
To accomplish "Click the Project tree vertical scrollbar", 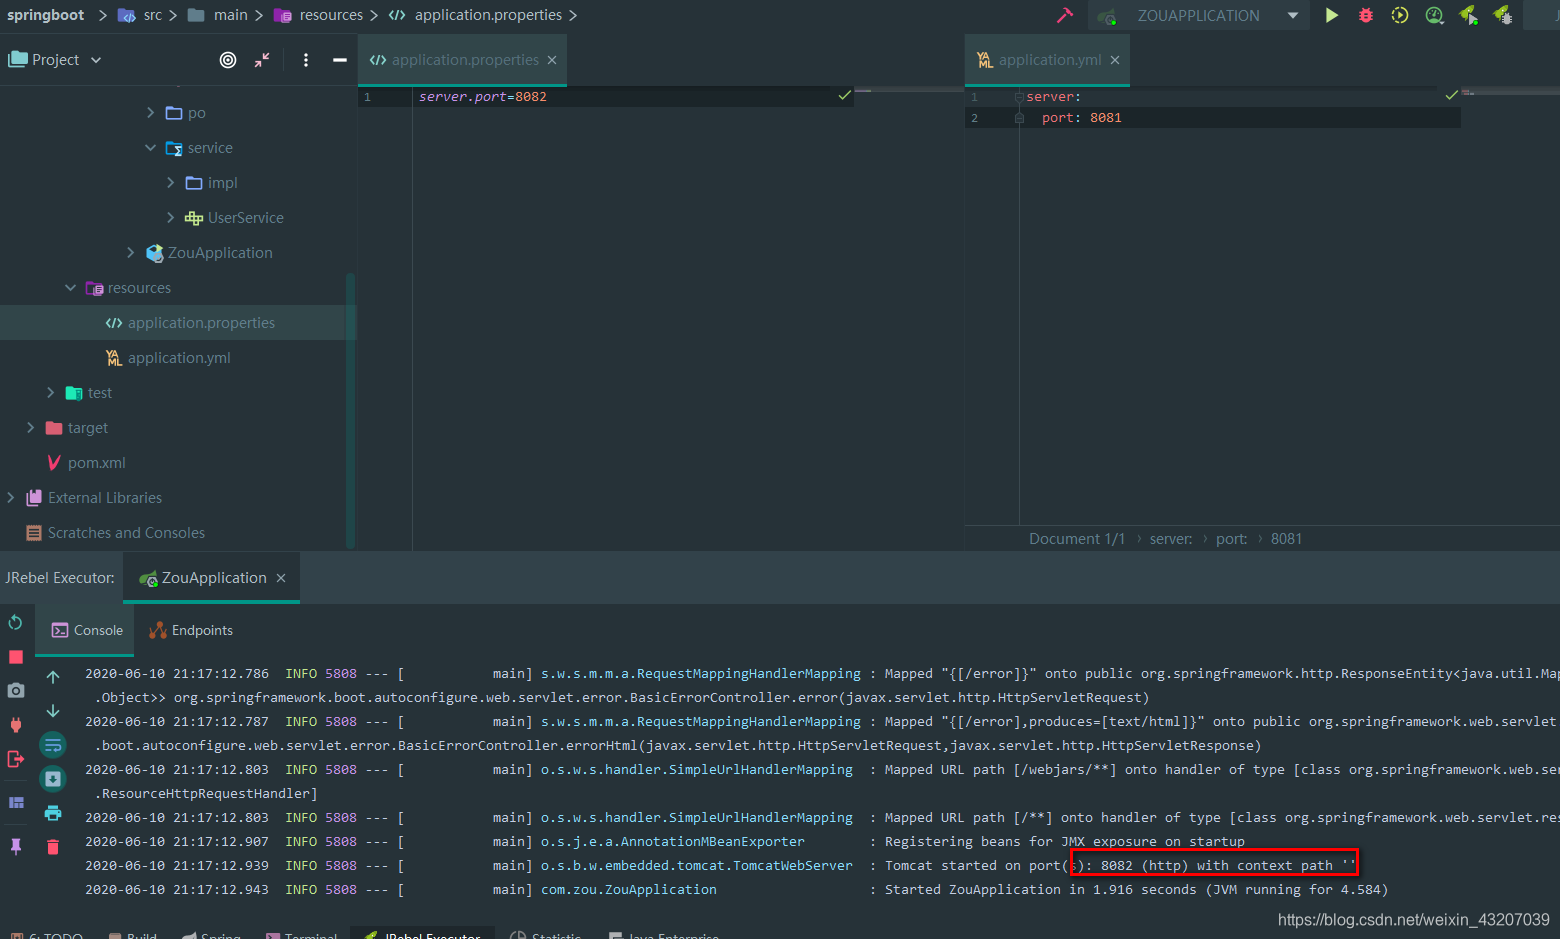I will tap(350, 410).
